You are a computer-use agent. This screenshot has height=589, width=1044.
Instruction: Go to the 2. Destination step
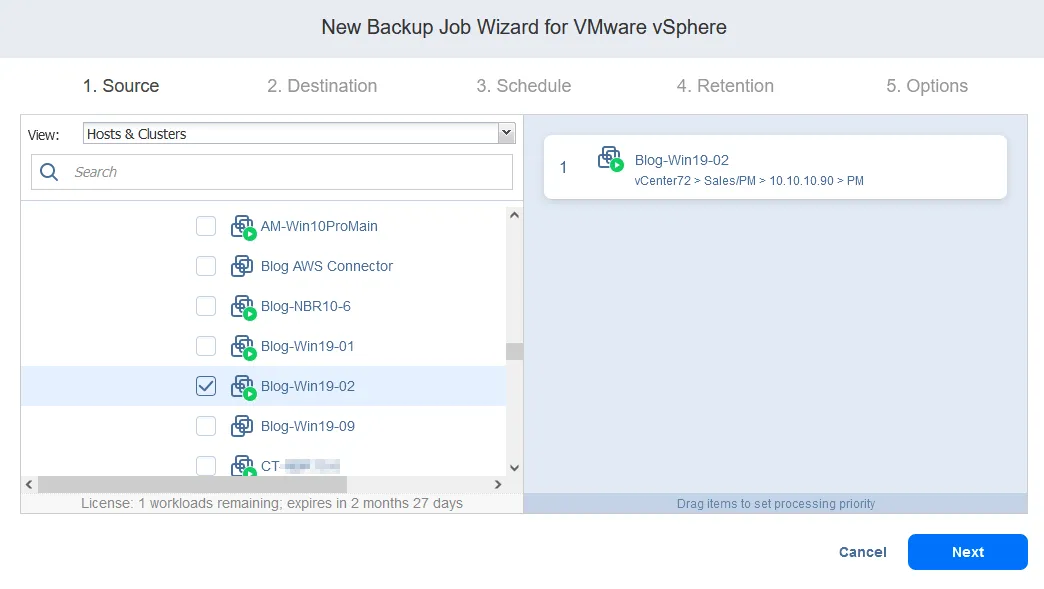(x=322, y=86)
